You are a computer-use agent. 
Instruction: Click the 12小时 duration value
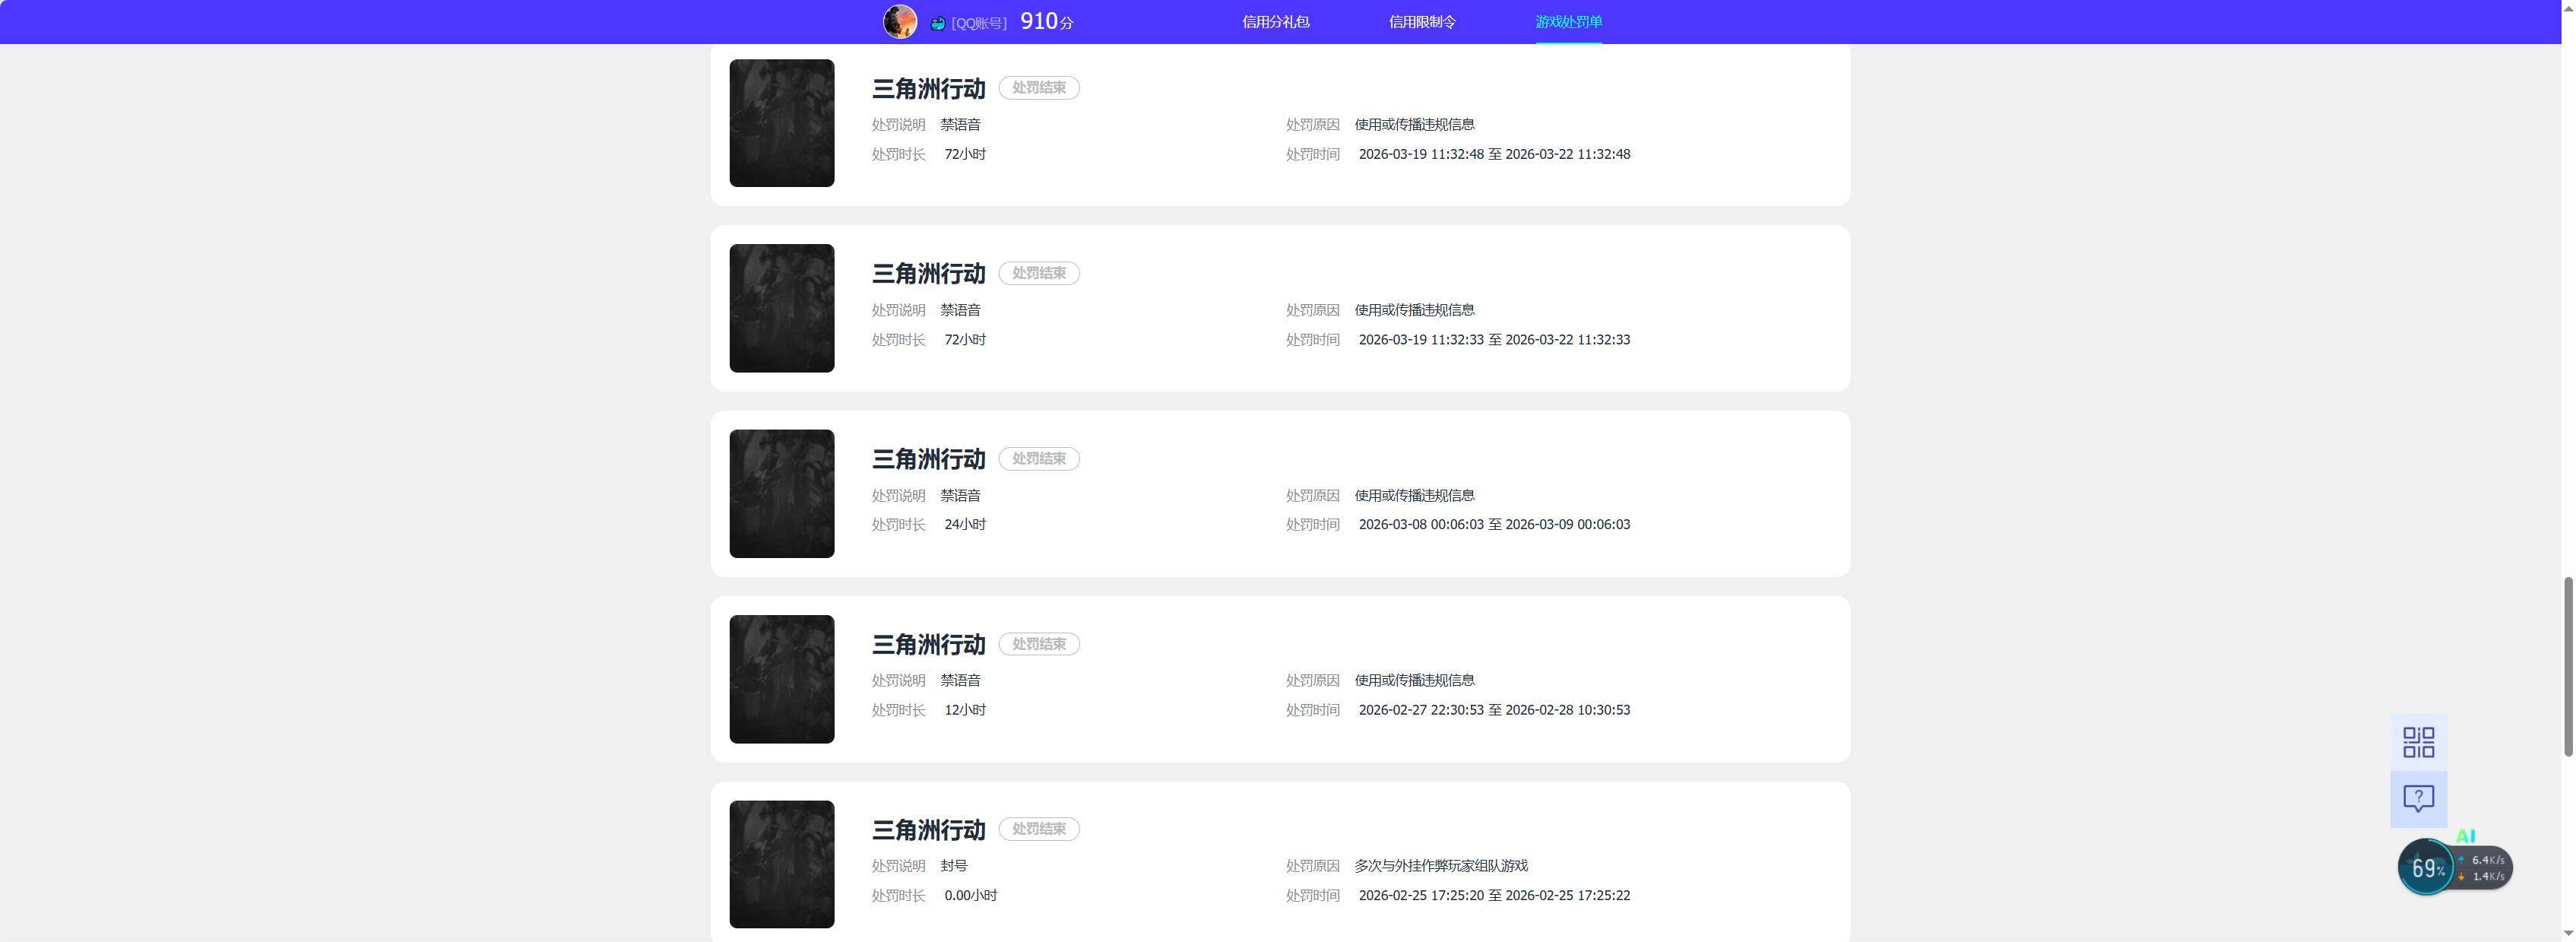click(x=965, y=710)
